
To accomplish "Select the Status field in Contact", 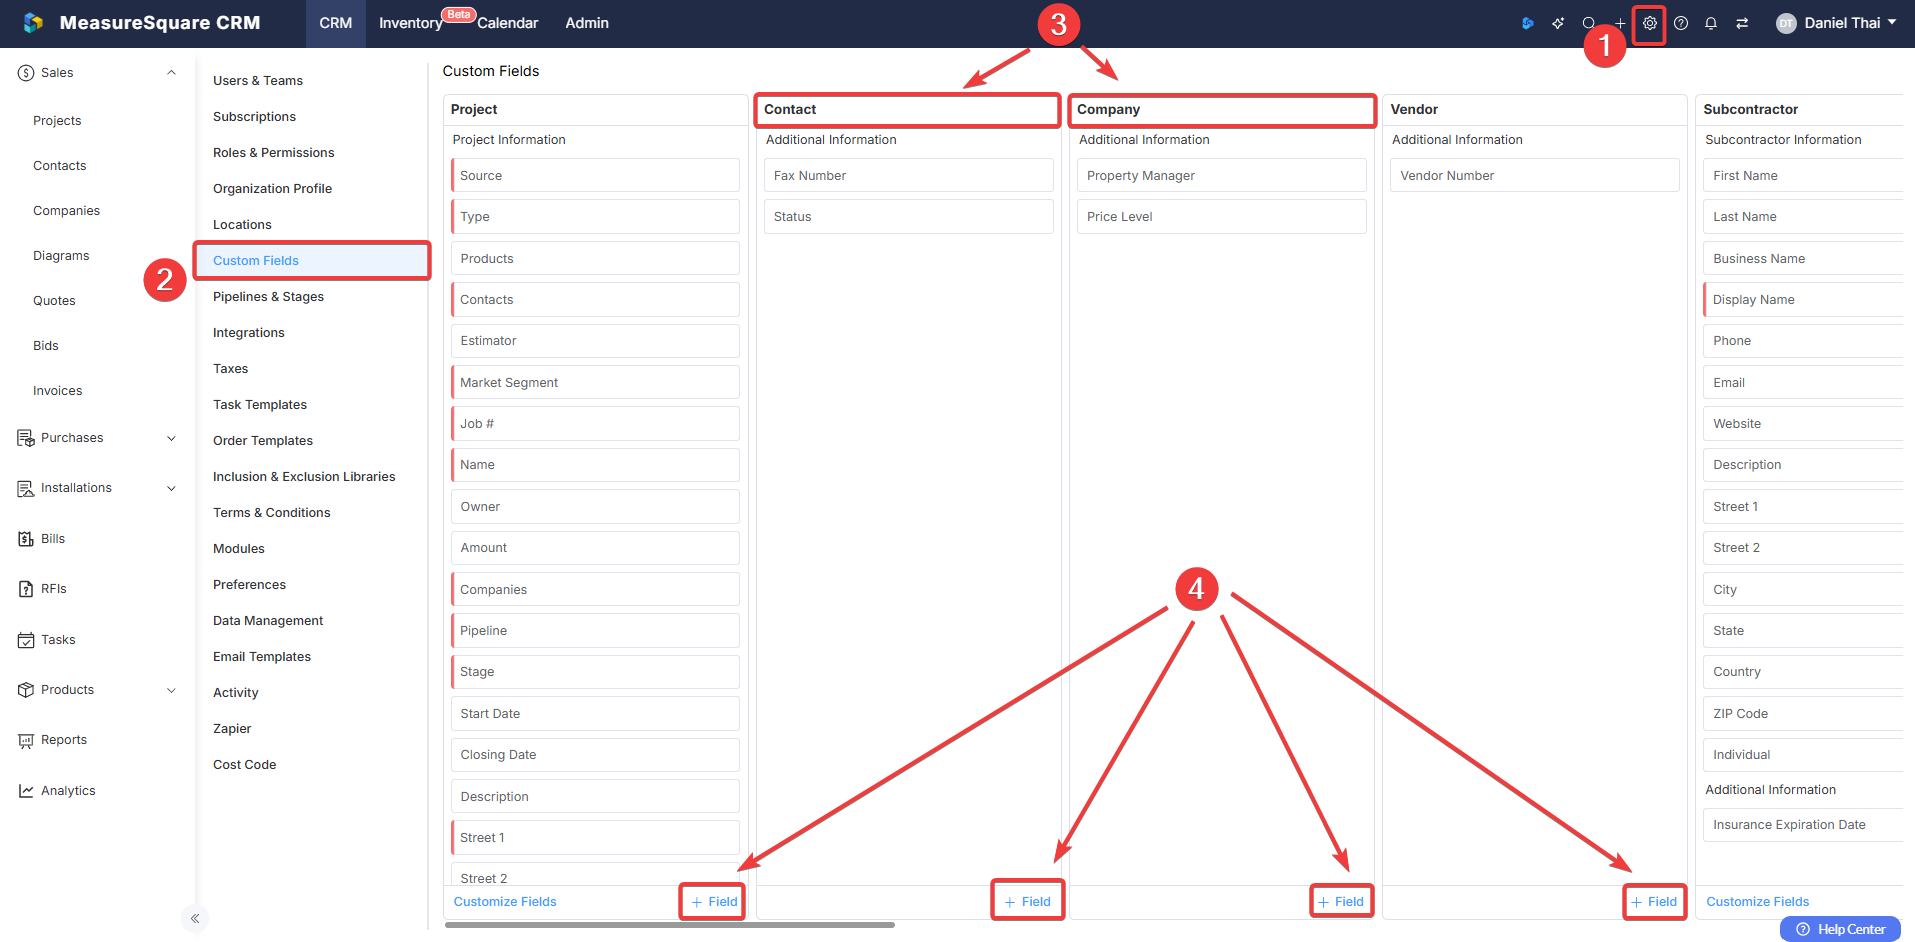I will (x=909, y=216).
